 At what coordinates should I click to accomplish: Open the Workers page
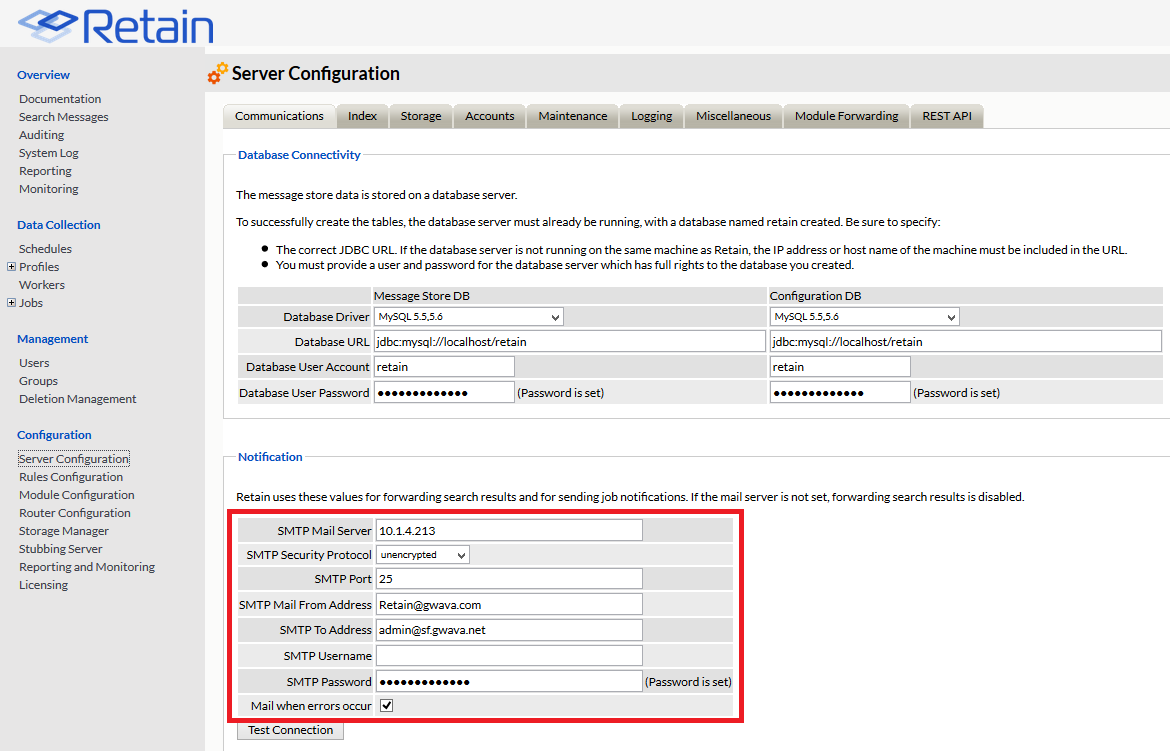point(42,284)
